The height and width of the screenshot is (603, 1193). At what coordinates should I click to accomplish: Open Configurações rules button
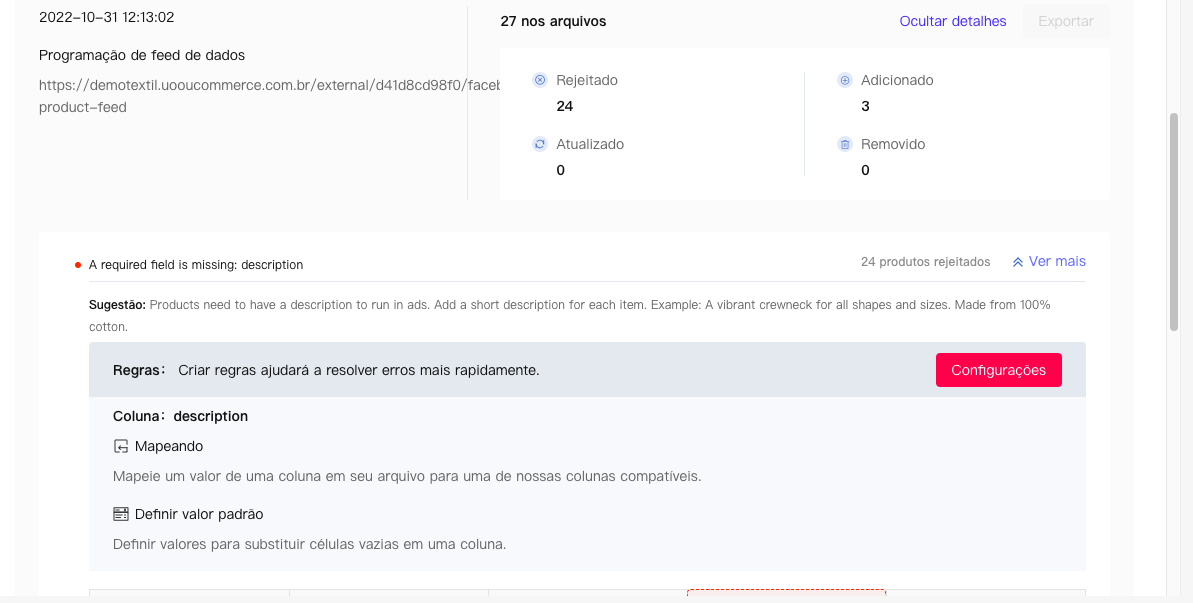coord(998,370)
